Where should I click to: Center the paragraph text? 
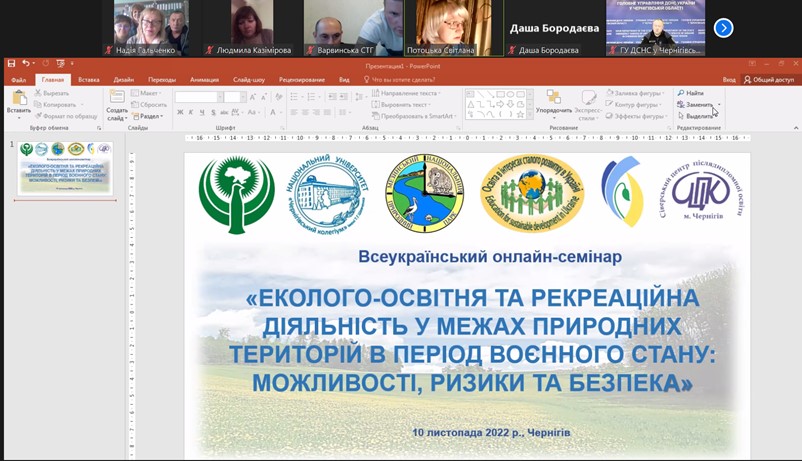coord(305,112)
